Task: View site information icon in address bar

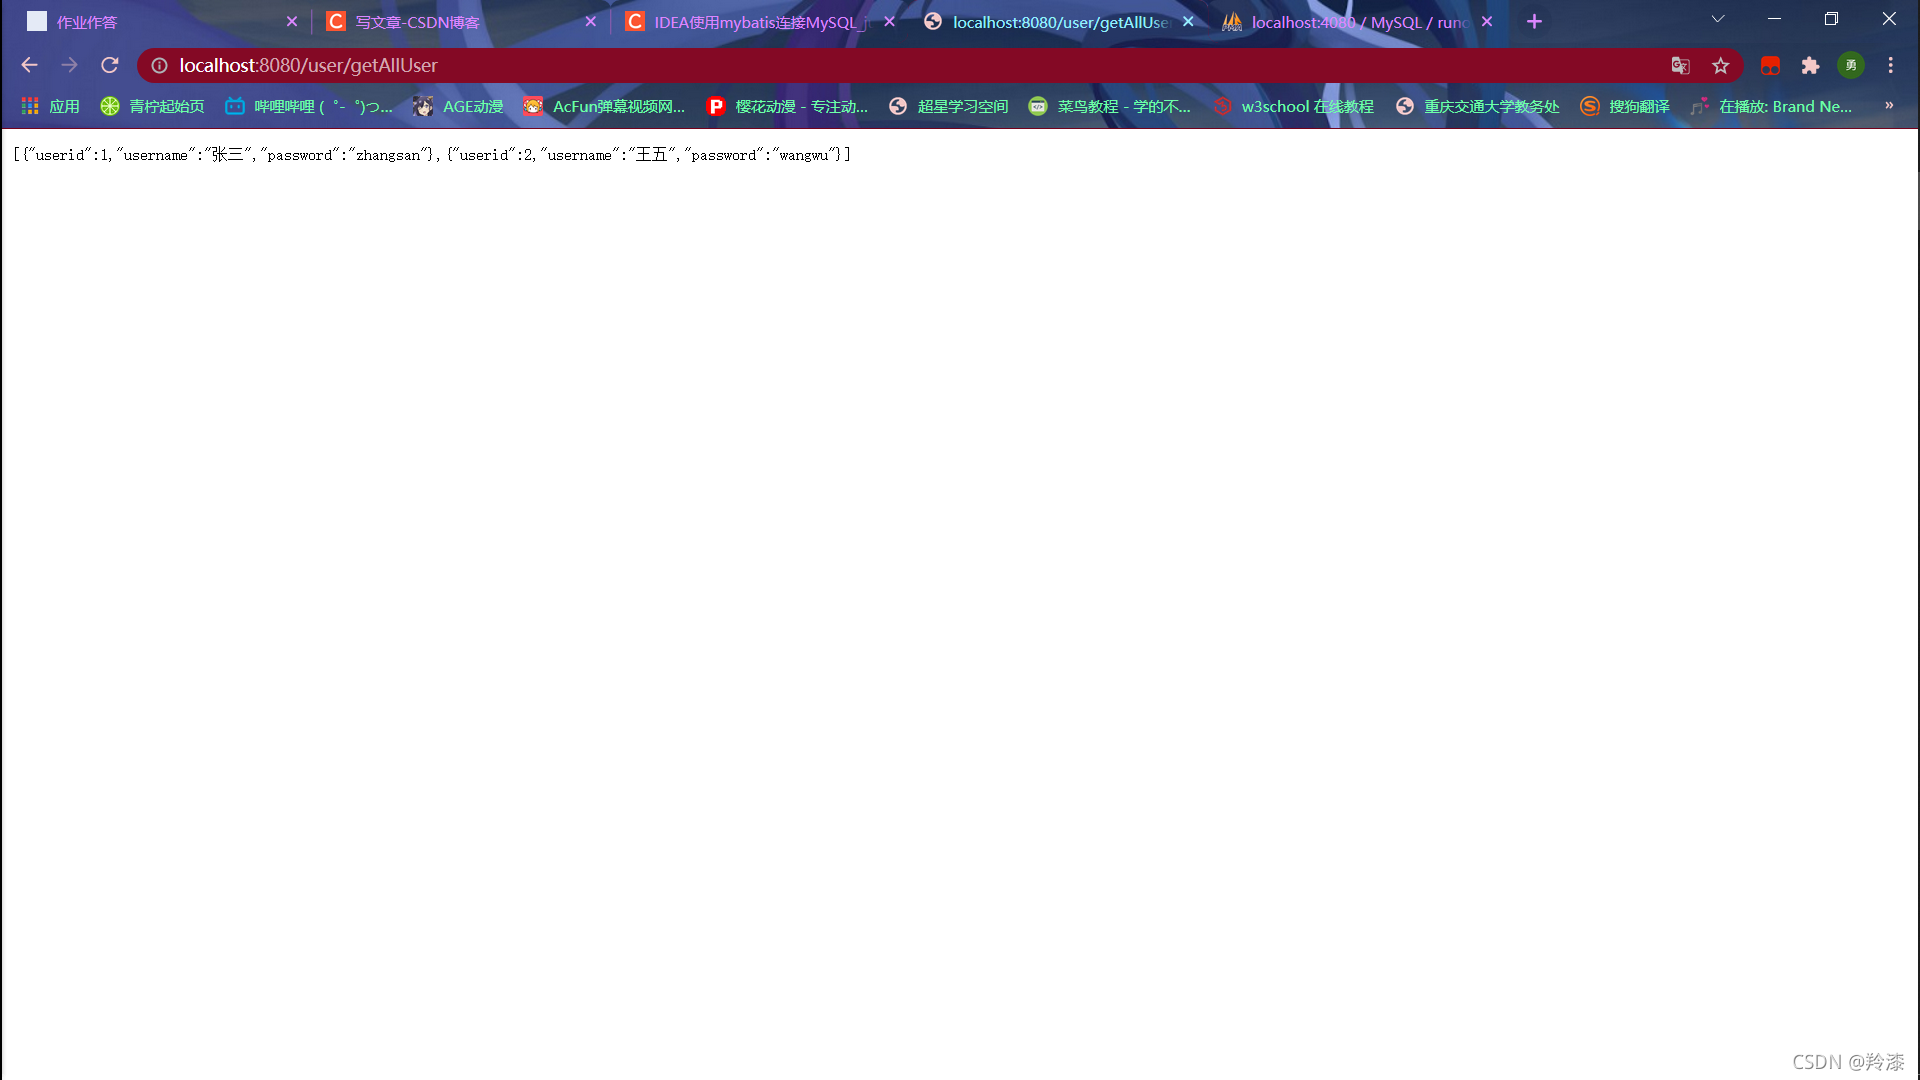Action: [x=159, y=65]
